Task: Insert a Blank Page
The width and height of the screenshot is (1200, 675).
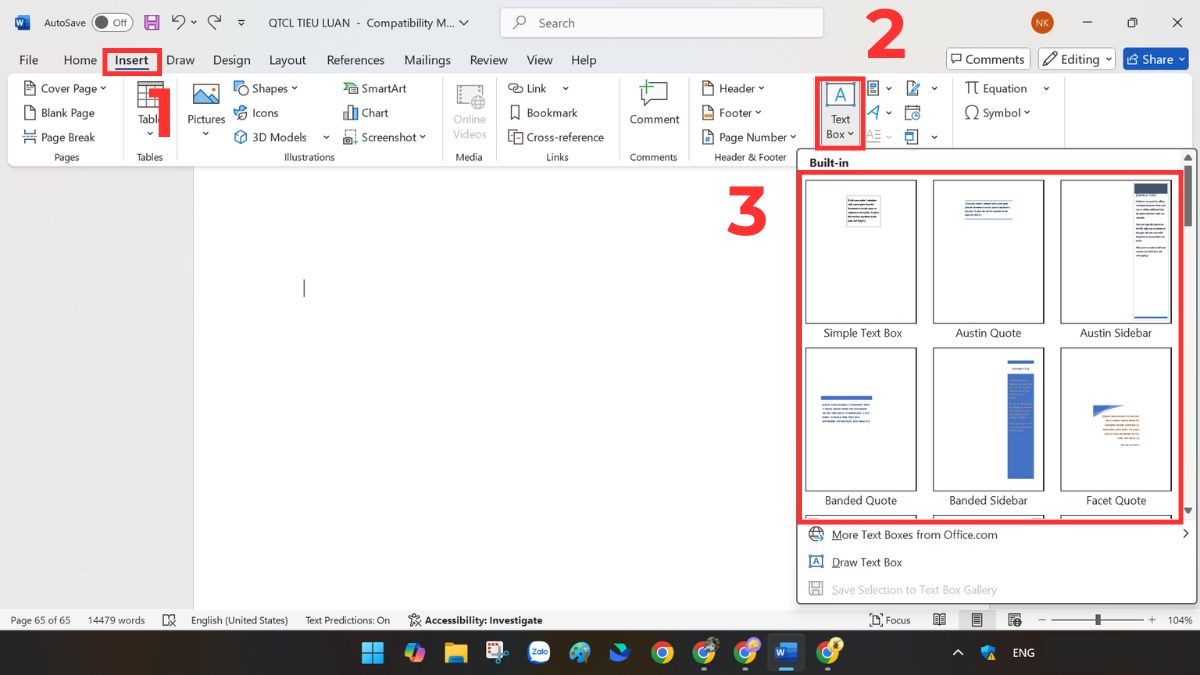Action: (58, 113)
